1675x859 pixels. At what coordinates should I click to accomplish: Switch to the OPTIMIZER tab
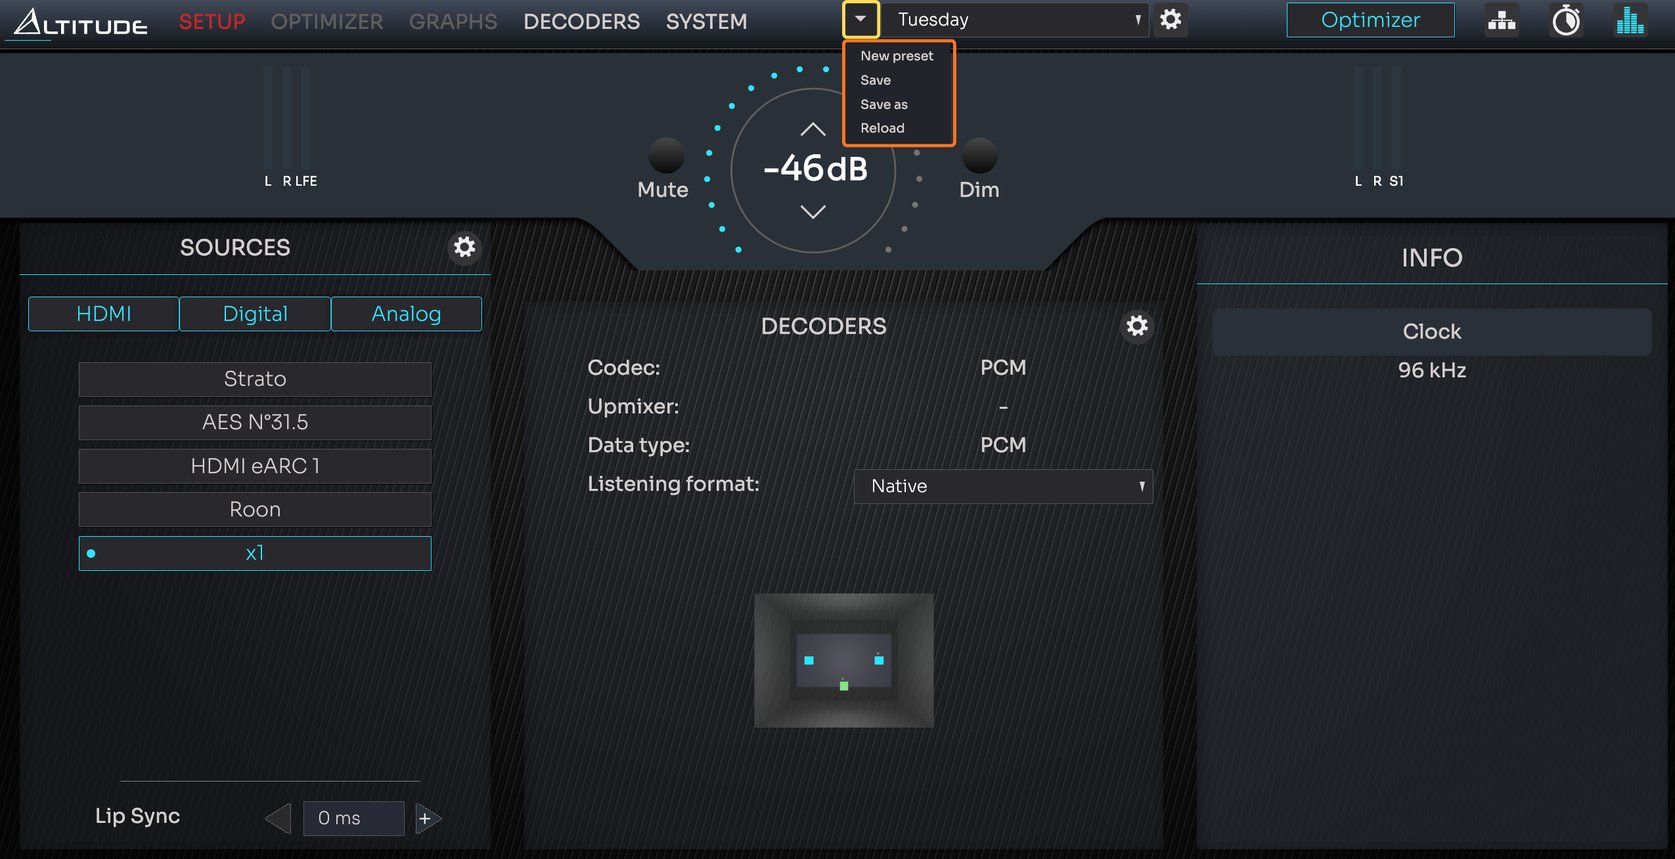(327, 21)
